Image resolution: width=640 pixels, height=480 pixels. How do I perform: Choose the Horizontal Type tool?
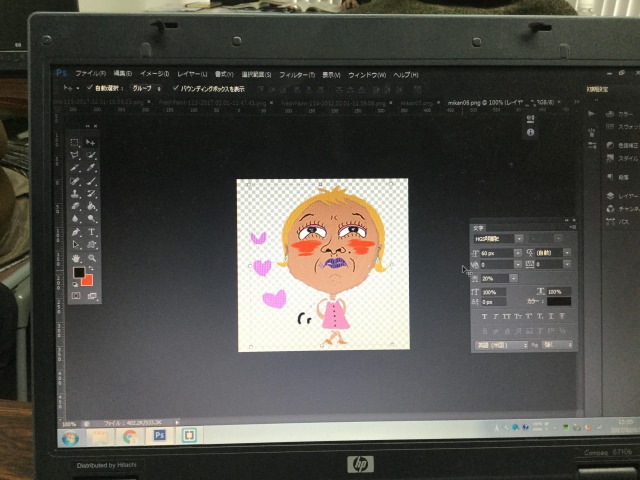pyautogui.click(x=91, y=231)
